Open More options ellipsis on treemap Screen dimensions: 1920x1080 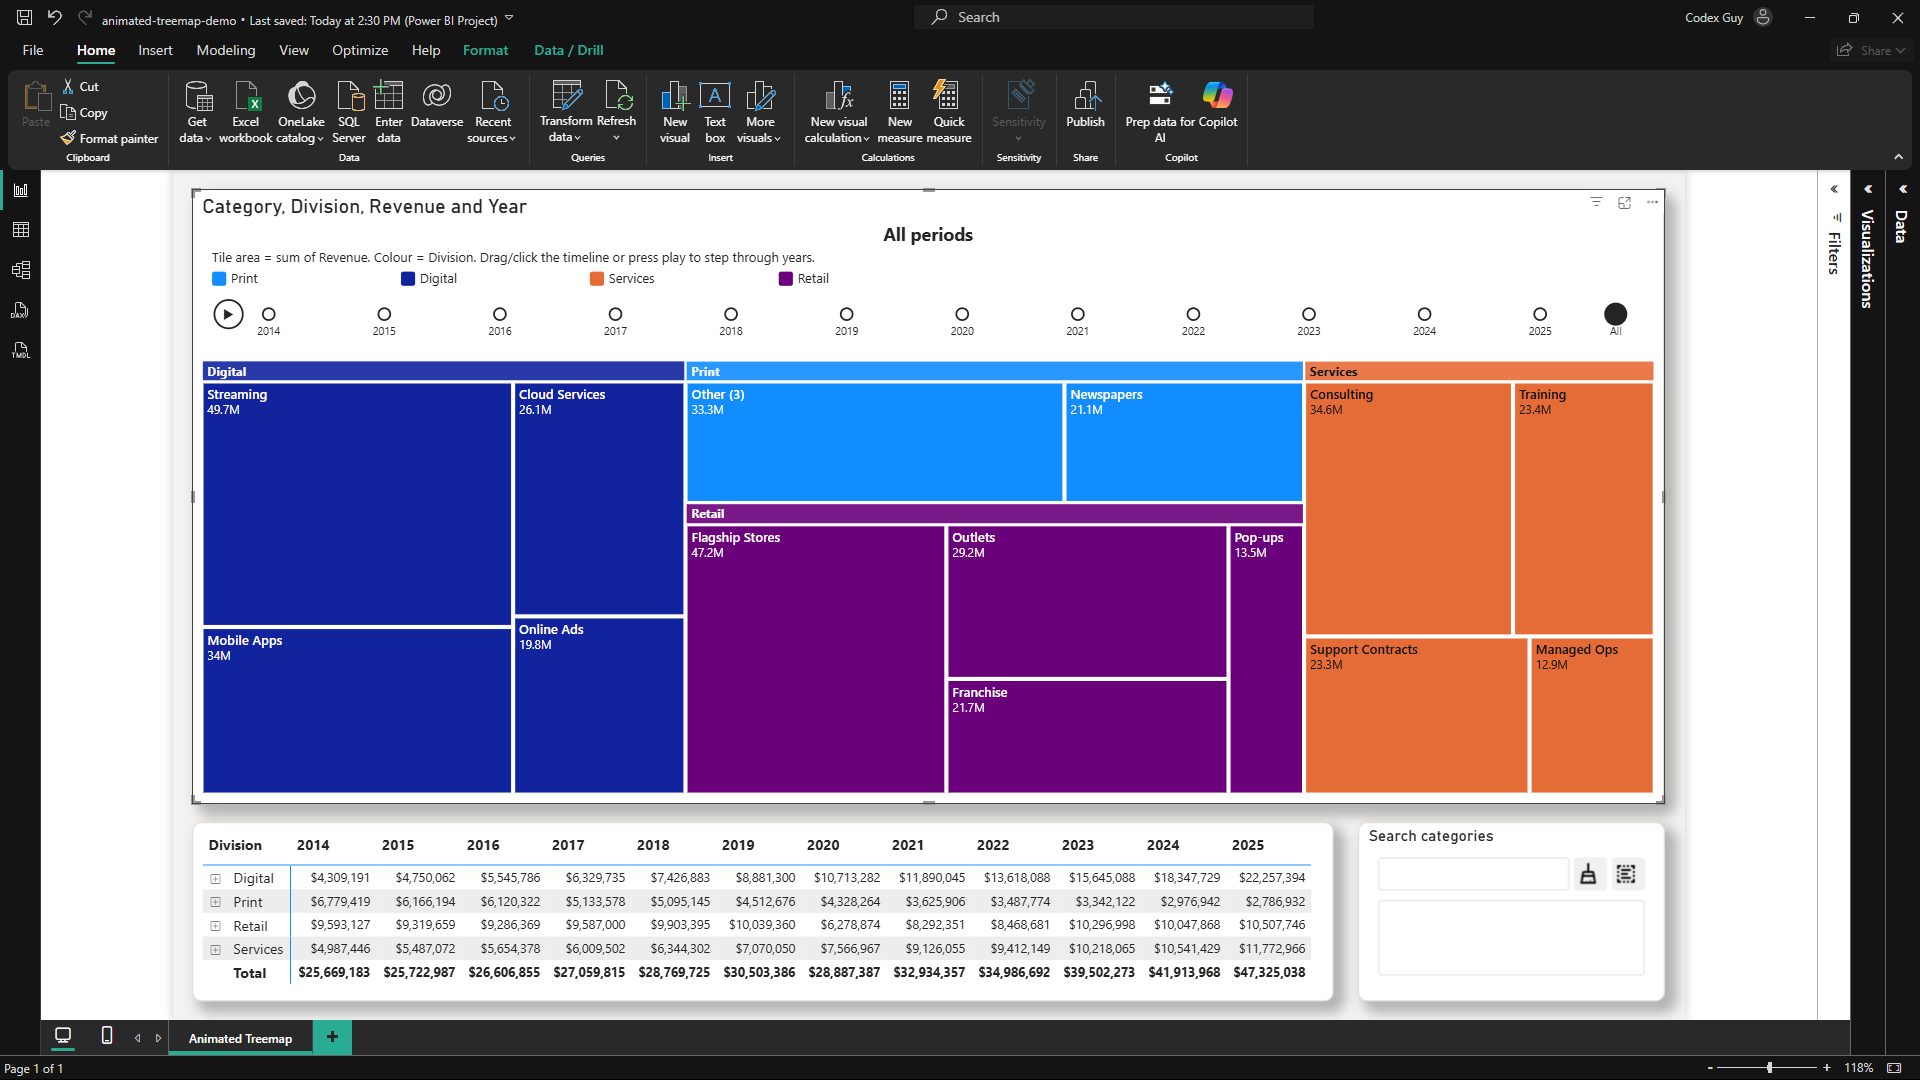tap(1652, 202)
